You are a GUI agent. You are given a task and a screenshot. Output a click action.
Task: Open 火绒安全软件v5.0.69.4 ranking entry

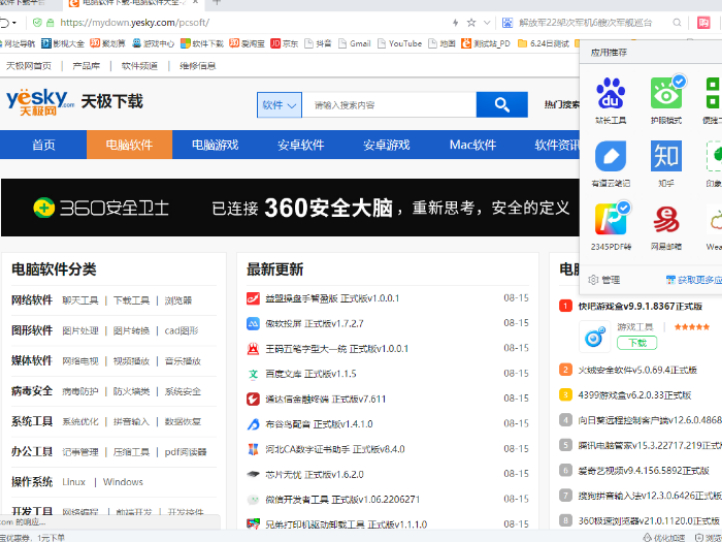[x=637, y=370]
